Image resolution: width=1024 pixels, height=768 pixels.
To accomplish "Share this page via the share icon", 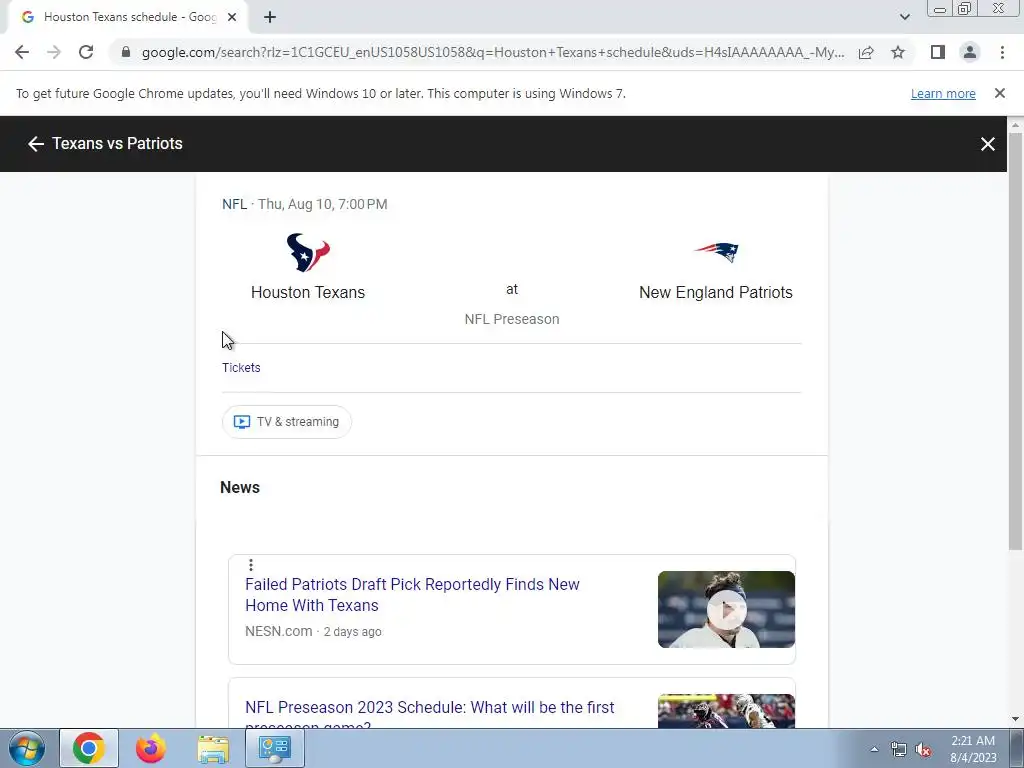I will [x=866, y=52].
